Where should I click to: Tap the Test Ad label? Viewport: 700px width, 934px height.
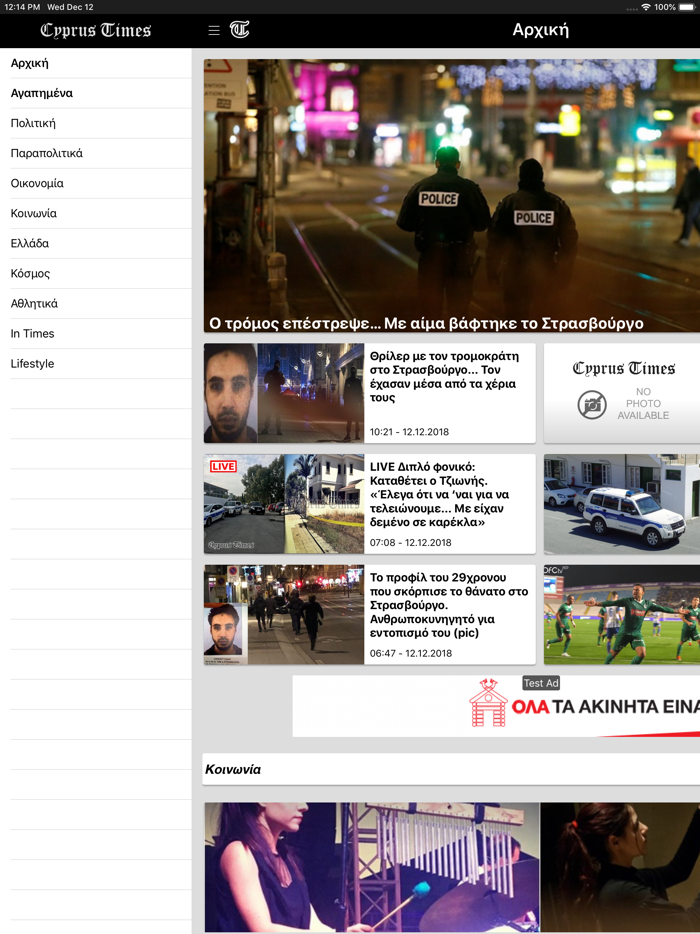coord(541,683)
